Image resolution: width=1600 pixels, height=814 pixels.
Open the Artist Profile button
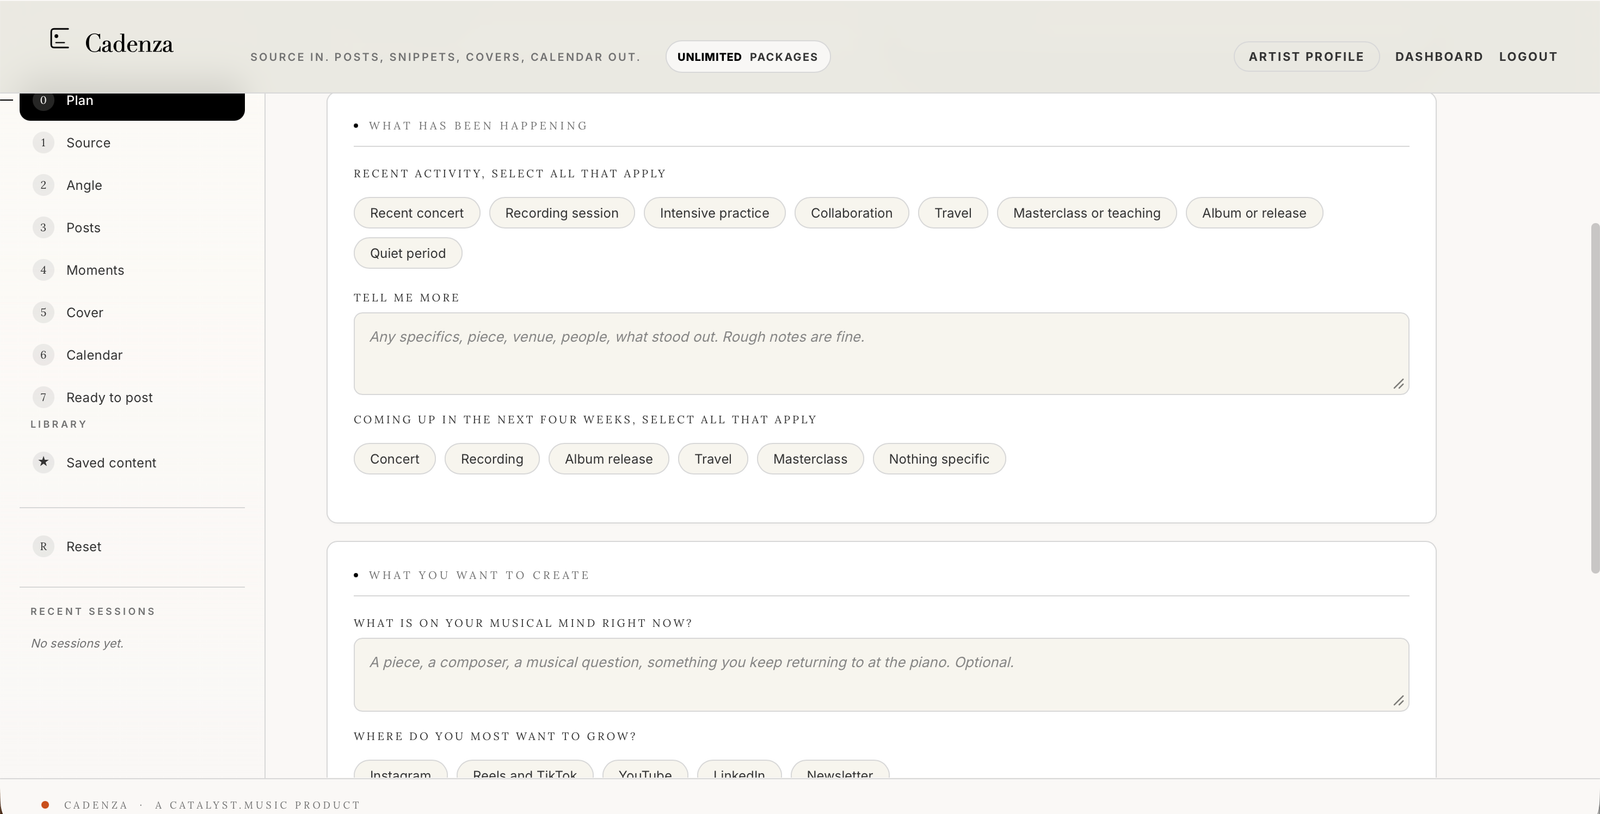click(1306, 56)
